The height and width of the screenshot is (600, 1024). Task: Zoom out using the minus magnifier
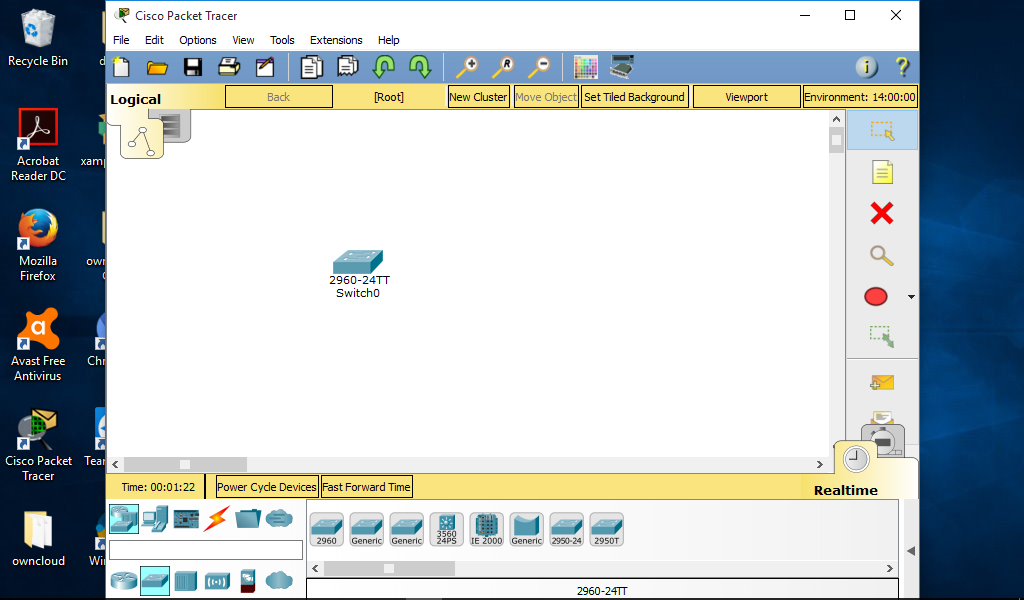[x=539, y=67]
